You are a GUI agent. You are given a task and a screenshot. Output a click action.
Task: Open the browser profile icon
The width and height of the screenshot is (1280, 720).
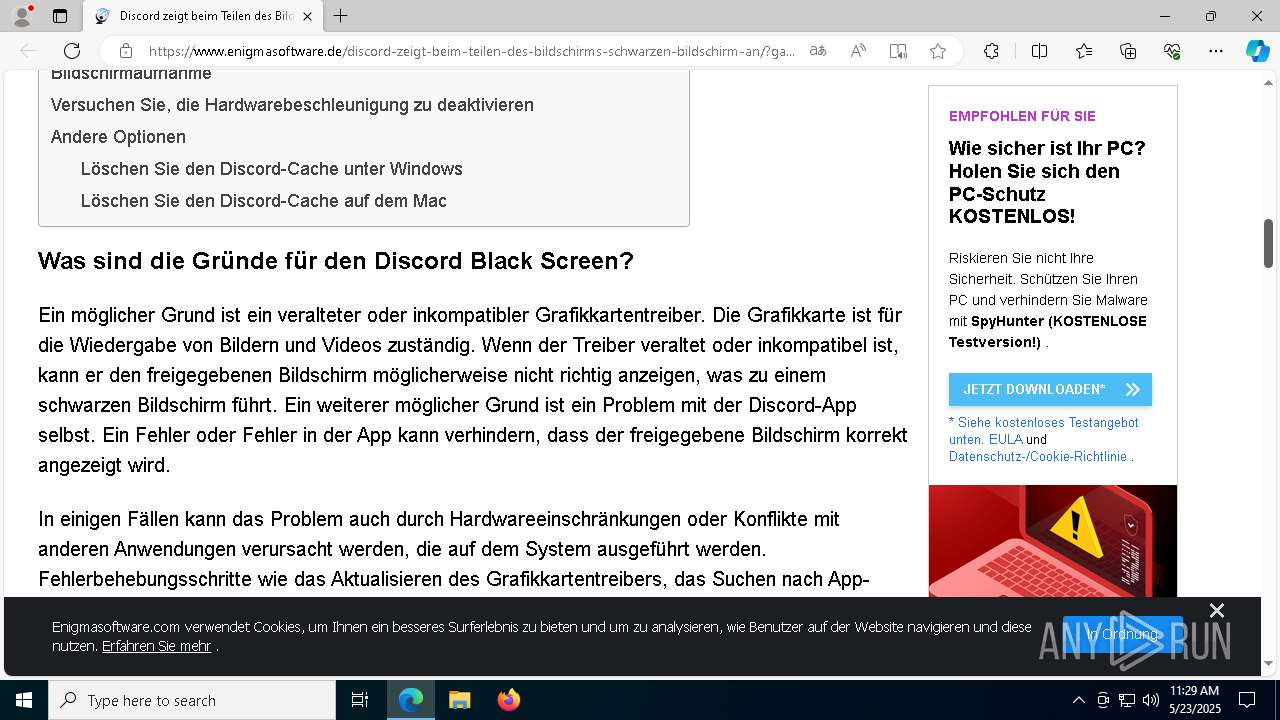22,16
